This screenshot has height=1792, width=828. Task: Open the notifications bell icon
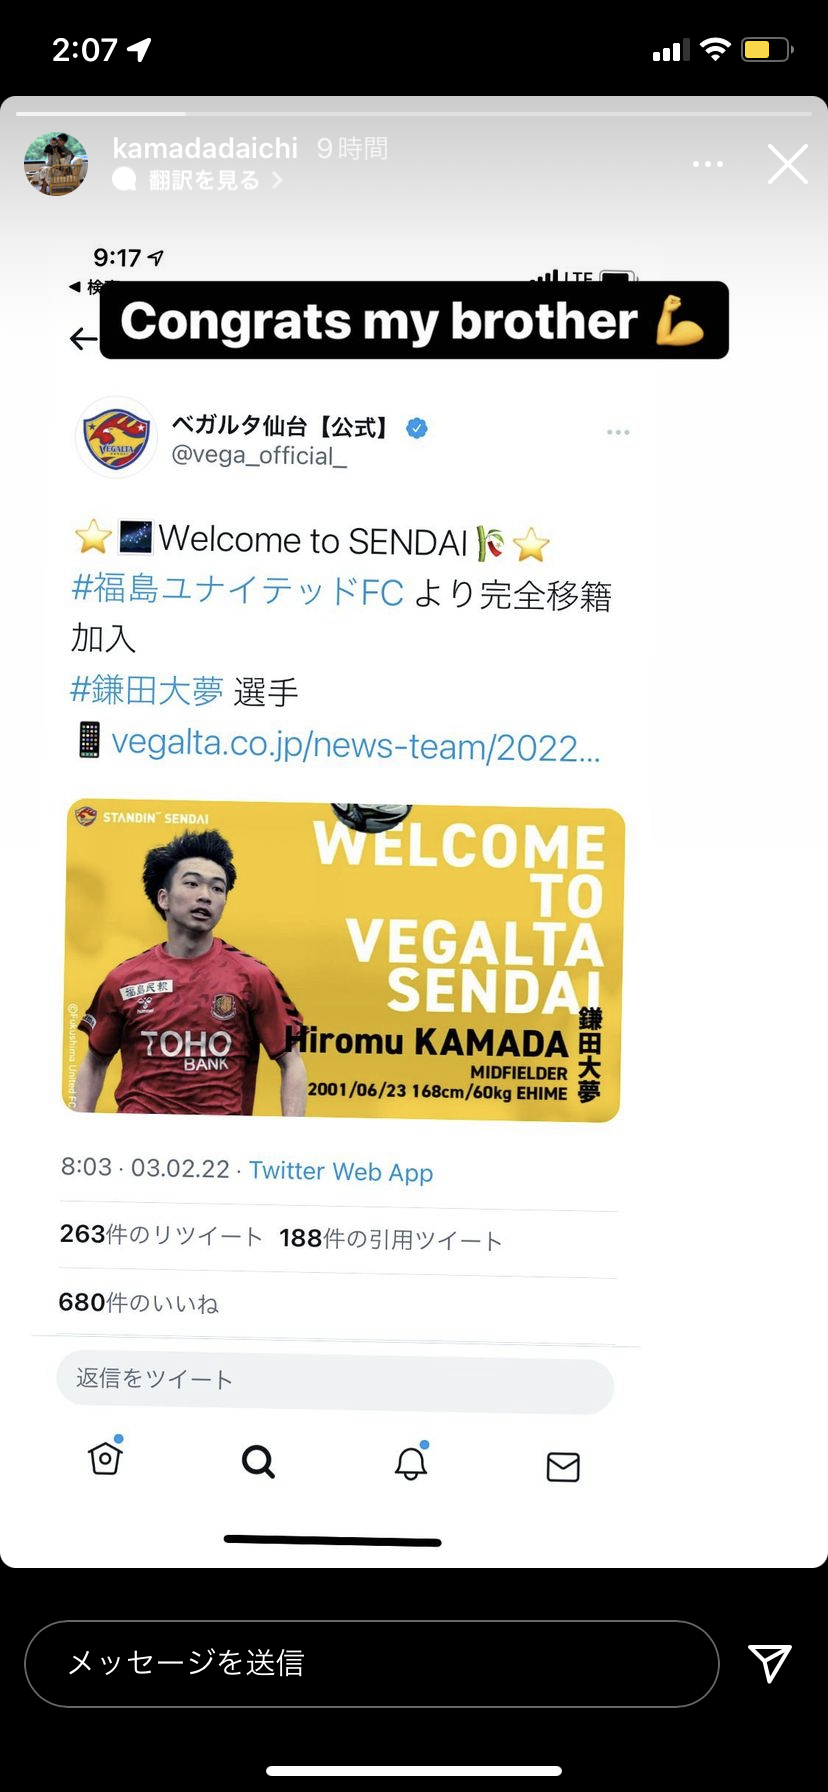point(411,1461)
